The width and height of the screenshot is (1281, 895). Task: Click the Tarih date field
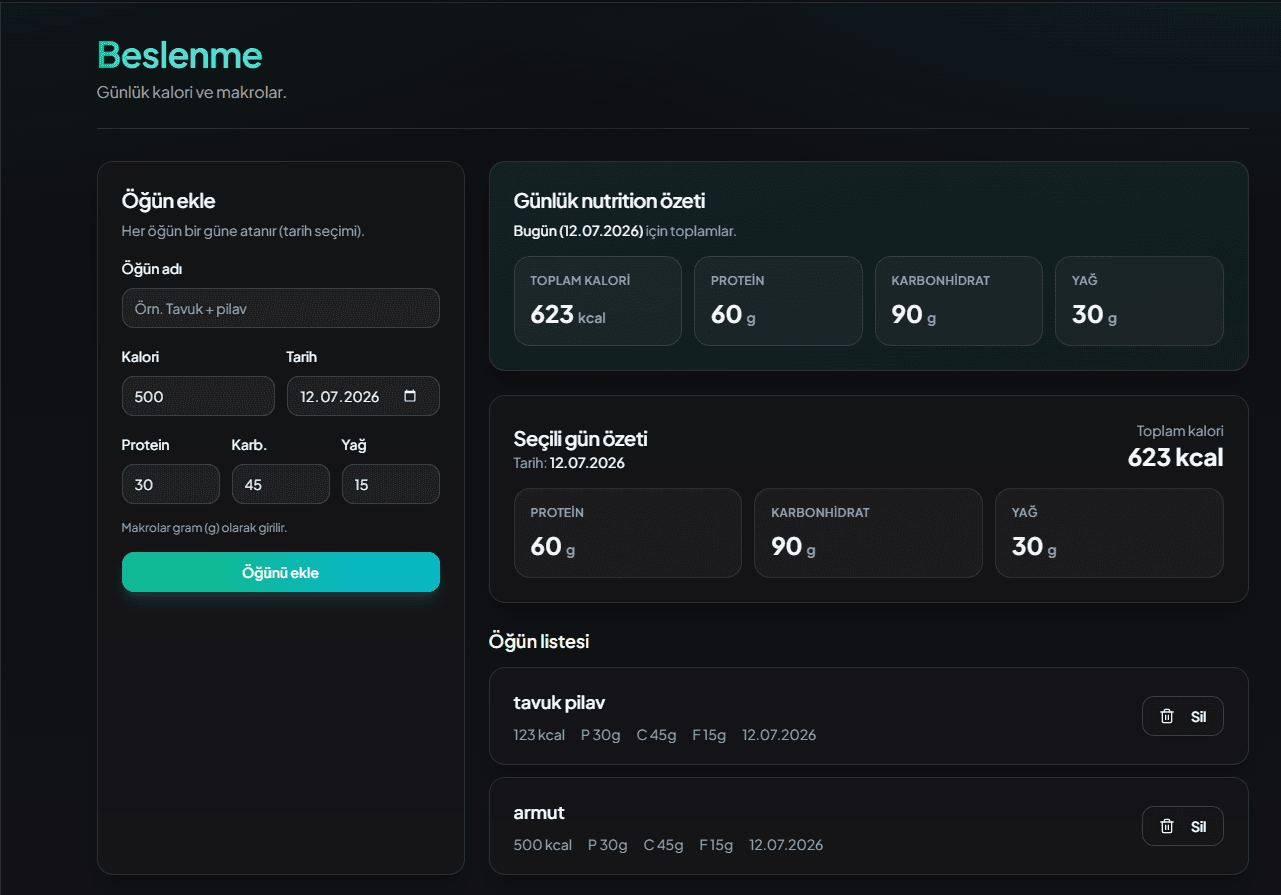[363, 396]
